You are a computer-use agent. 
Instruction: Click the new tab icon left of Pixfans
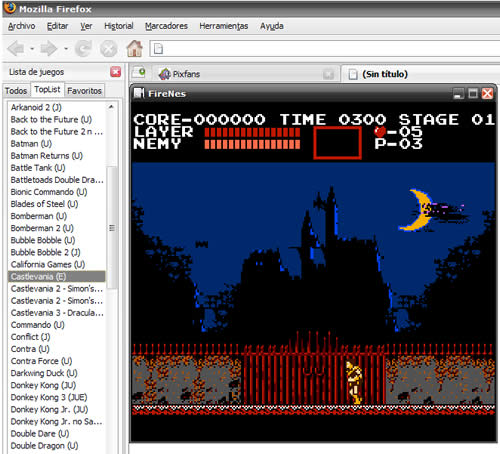pos(139,72)
